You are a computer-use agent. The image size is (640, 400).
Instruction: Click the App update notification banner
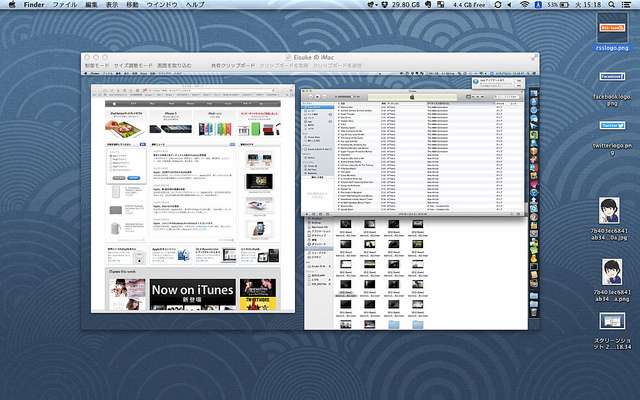coord(498,83)
